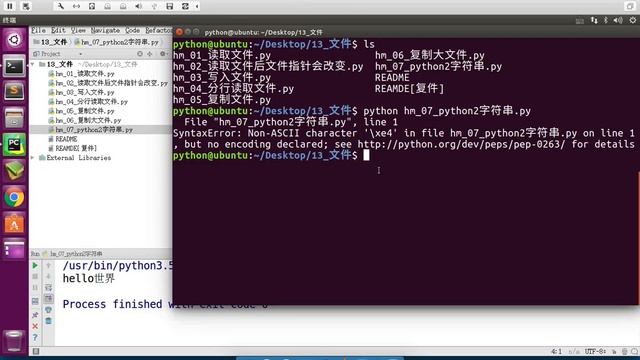640x360 pixels.
Task: Open PyCharm File menu
Action: pyautogui.click(x=39, y=31)
